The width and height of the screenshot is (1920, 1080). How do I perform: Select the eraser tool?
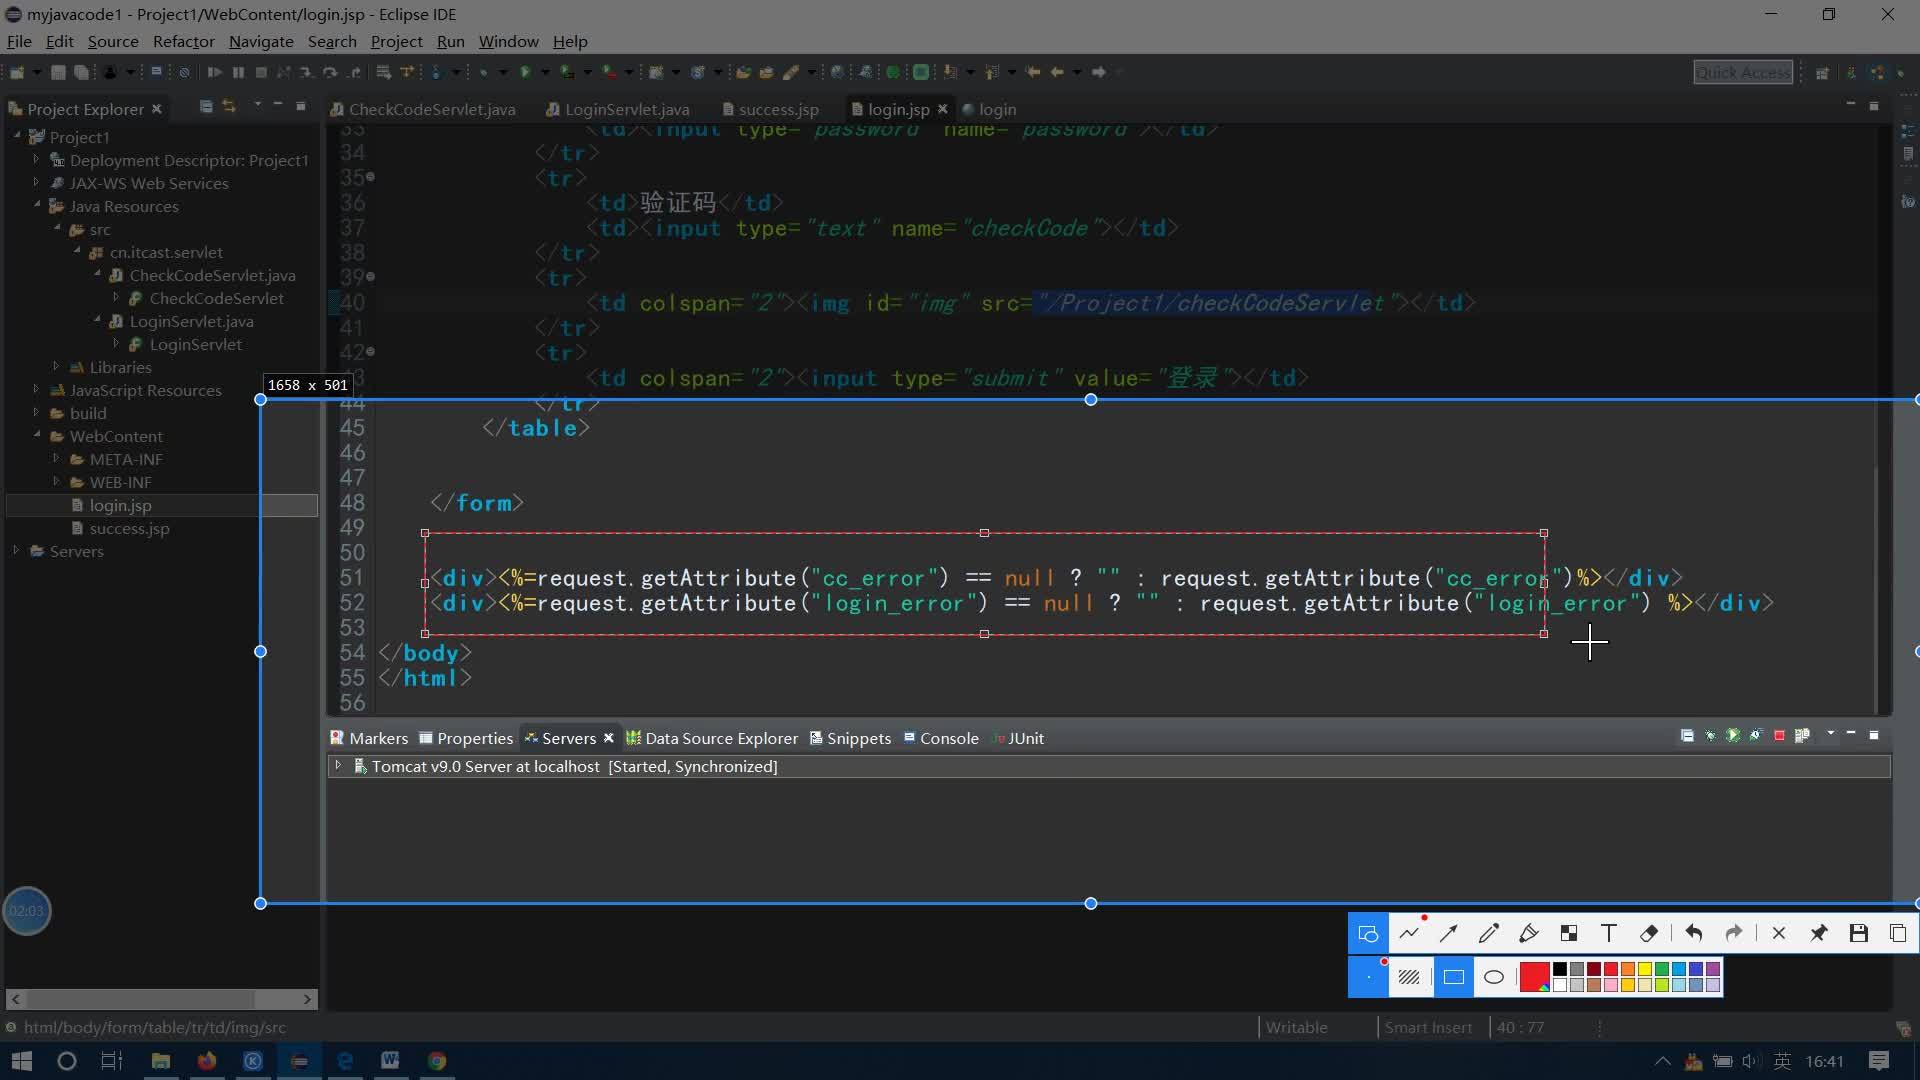[1649, 934]
